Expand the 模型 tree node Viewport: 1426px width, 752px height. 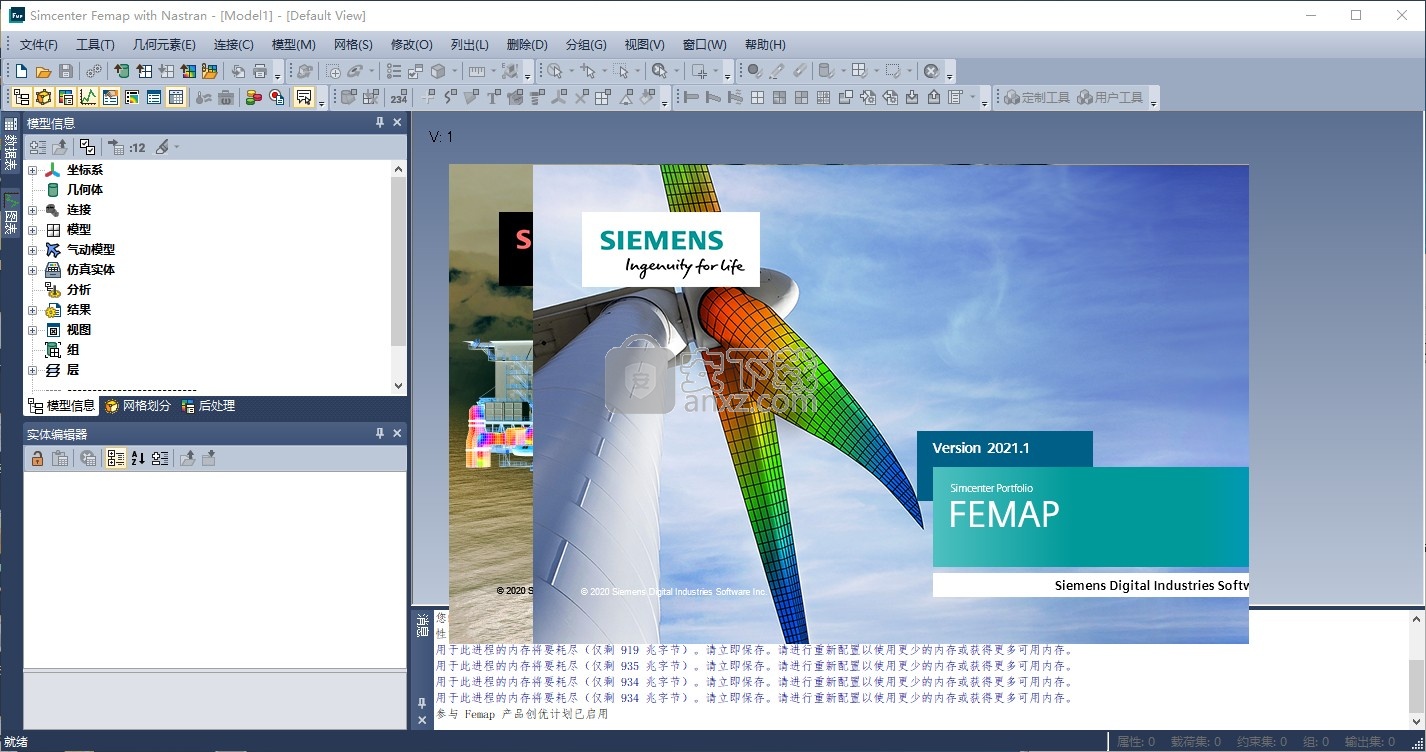pyautogui.click(x=32, y=230)
